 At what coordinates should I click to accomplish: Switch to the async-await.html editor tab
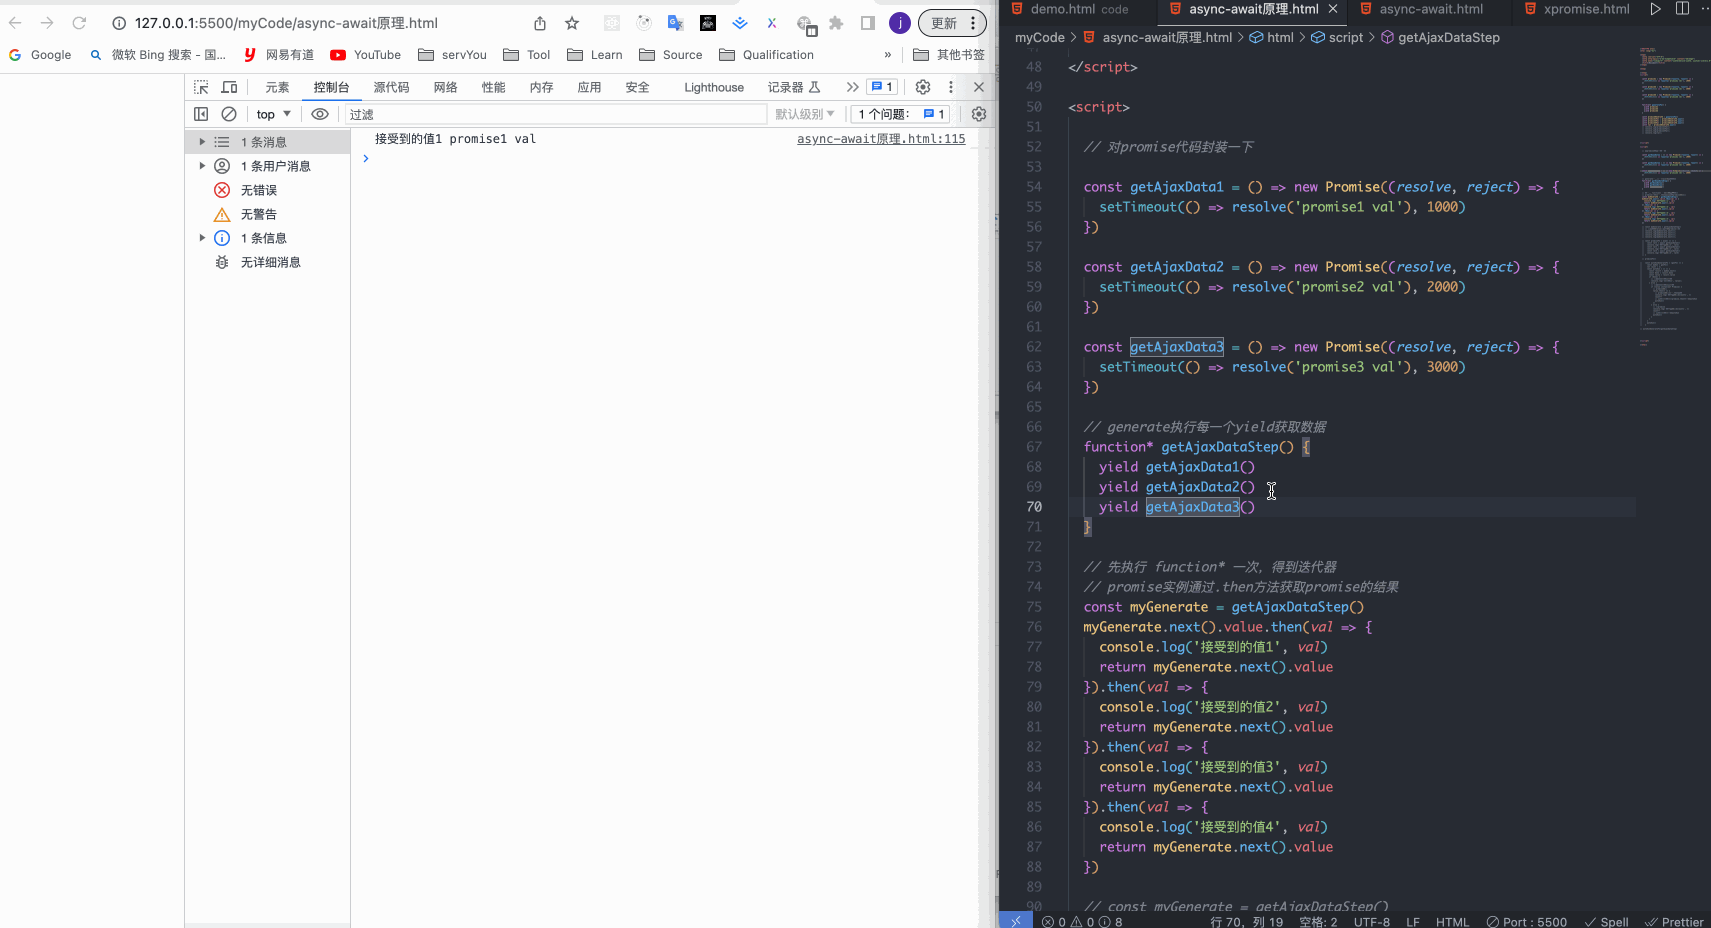[x=1430, y=9]
